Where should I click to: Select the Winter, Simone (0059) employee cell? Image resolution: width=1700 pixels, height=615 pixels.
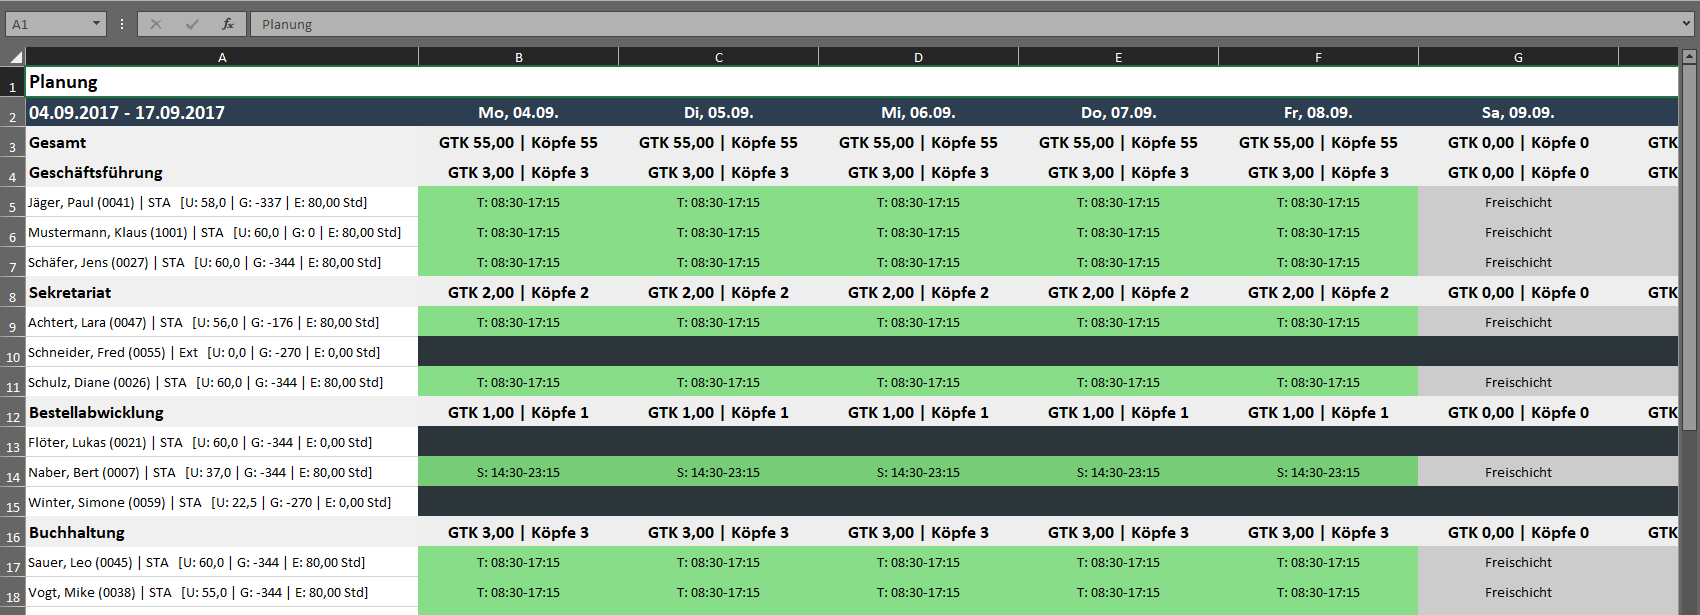click(222, 502)
